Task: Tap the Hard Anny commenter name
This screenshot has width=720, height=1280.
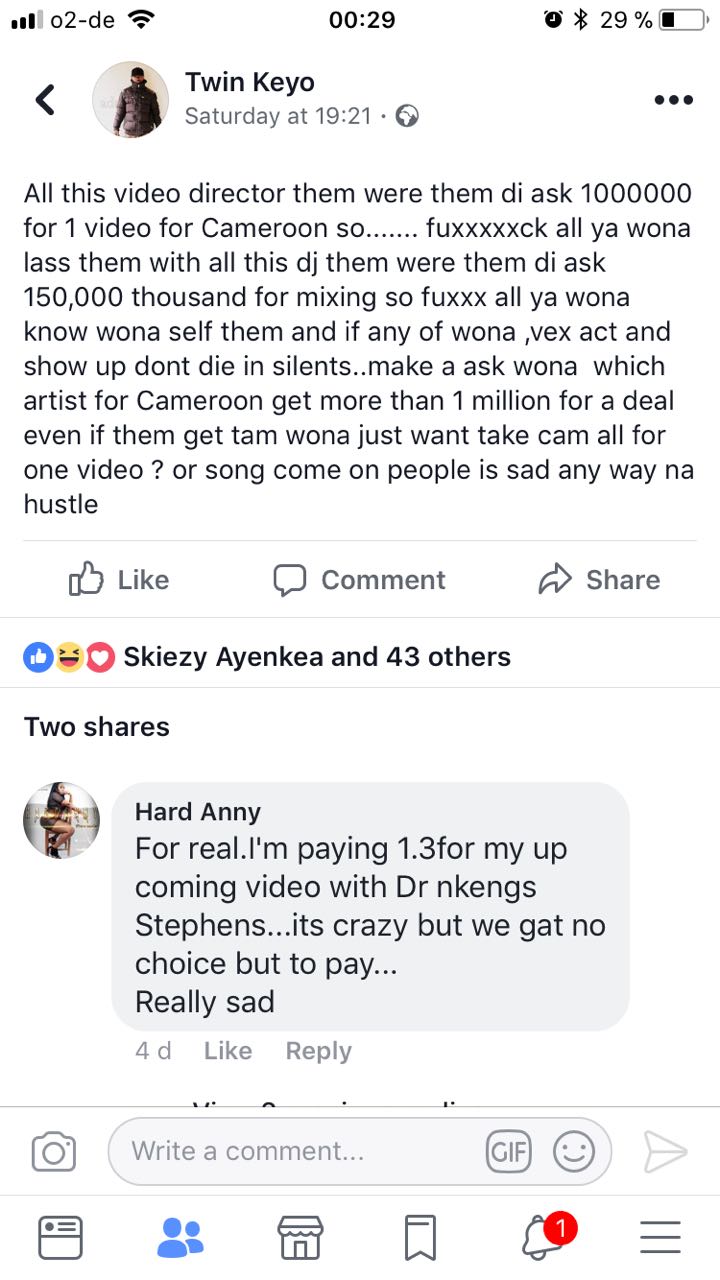Action: (198, 812)
